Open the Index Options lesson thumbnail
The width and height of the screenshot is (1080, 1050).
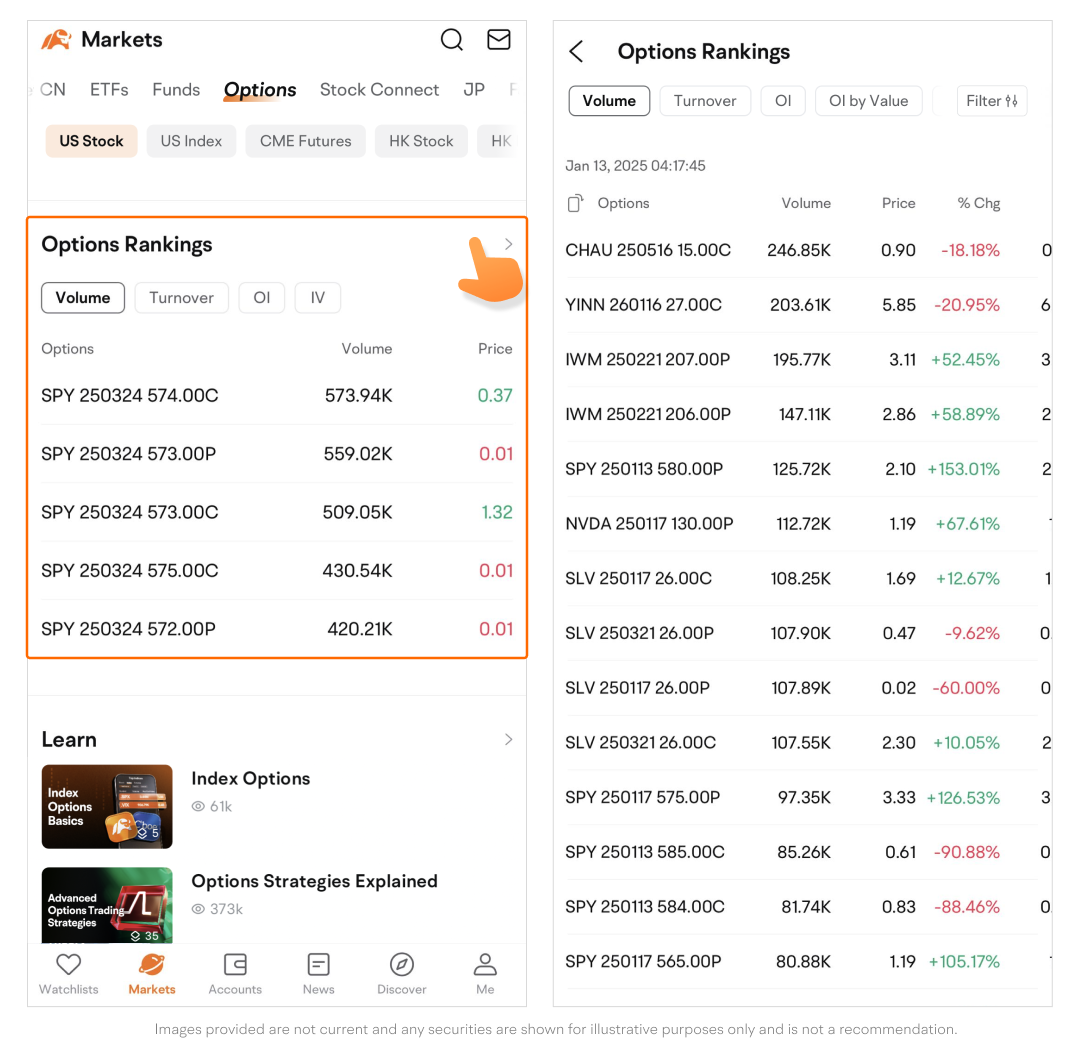click(107, 807)
